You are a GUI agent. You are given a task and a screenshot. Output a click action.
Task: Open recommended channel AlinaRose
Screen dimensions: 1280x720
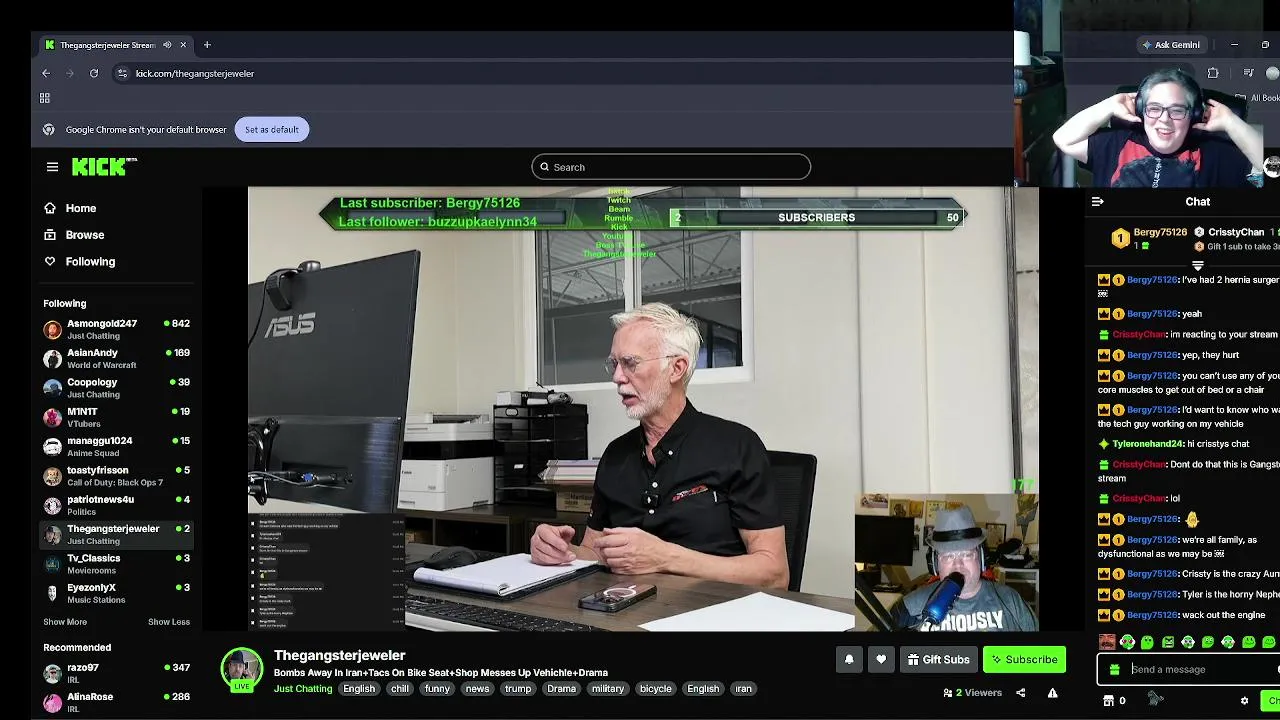116,702
